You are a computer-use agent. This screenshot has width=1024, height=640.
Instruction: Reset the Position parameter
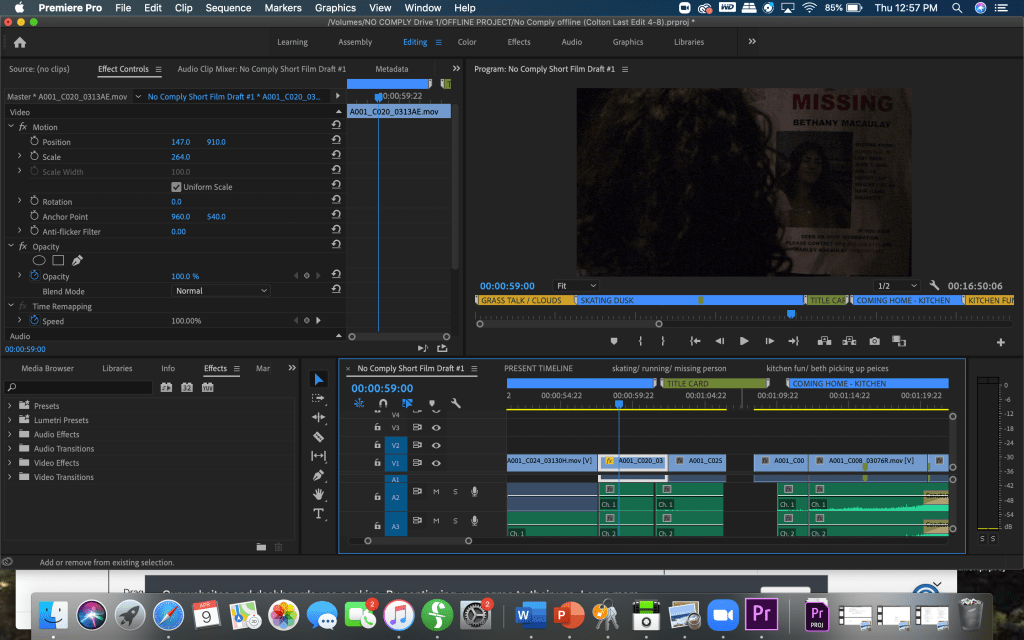pyautogui.click(x=336, y=142)
